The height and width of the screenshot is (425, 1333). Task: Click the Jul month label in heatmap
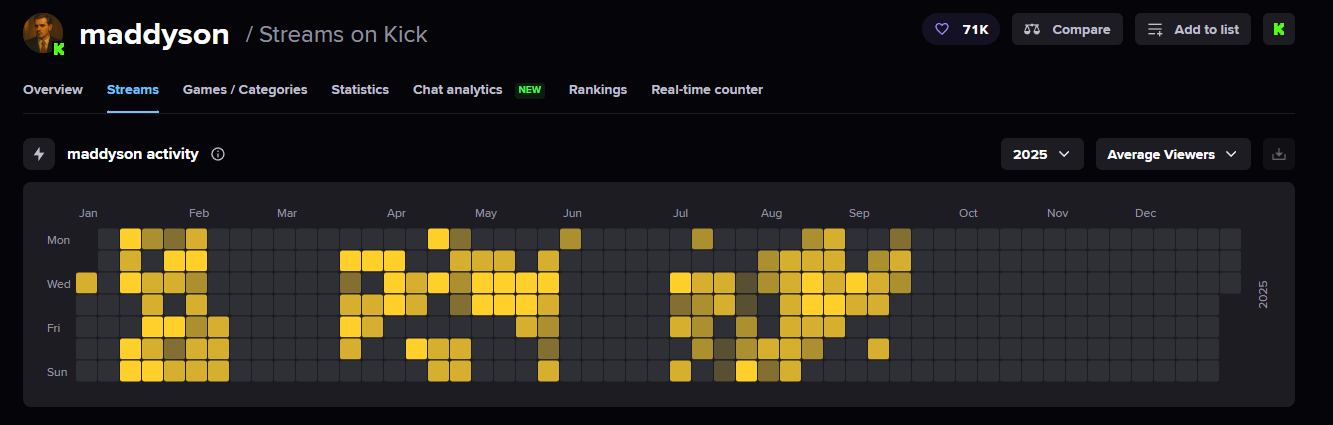680,213
